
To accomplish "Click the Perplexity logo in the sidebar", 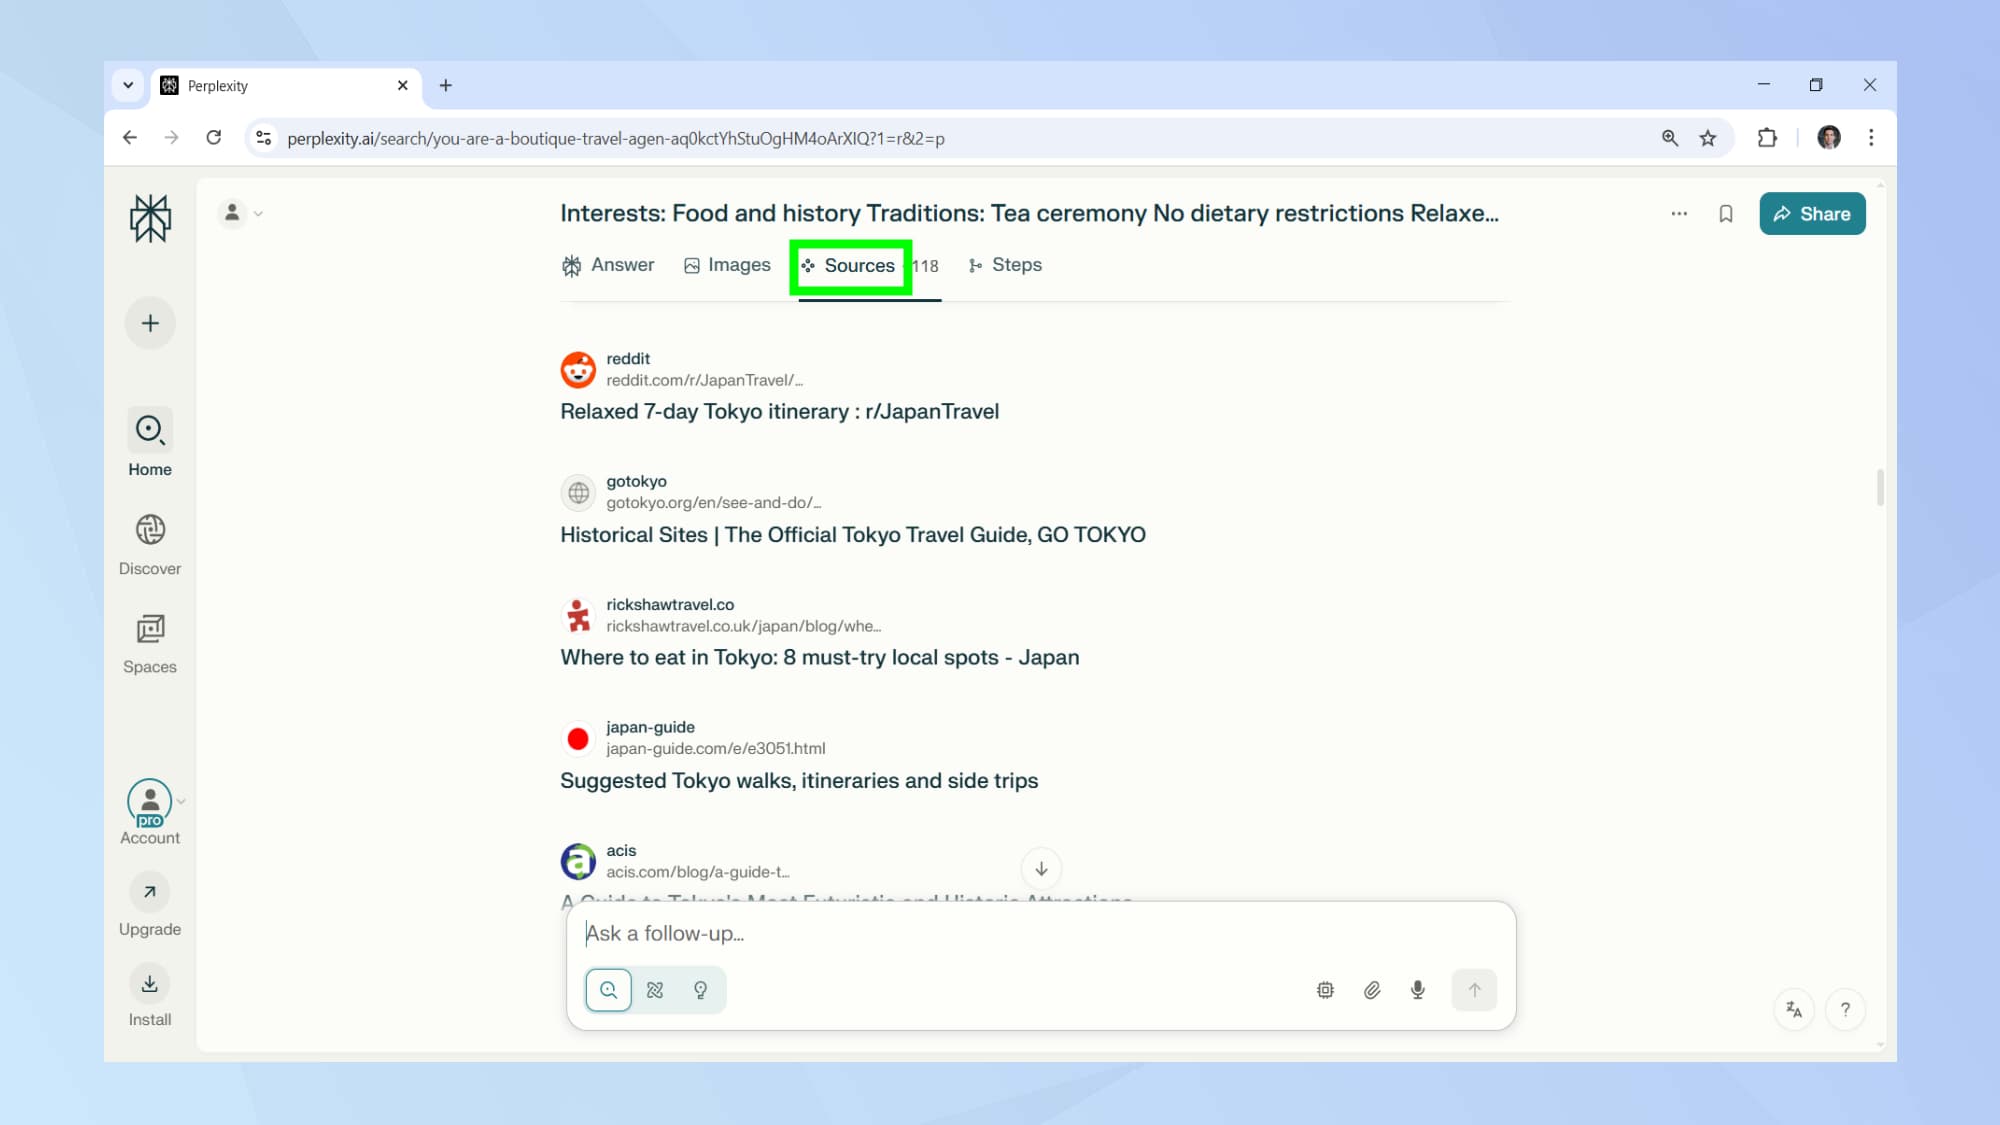I will point(150,218).
